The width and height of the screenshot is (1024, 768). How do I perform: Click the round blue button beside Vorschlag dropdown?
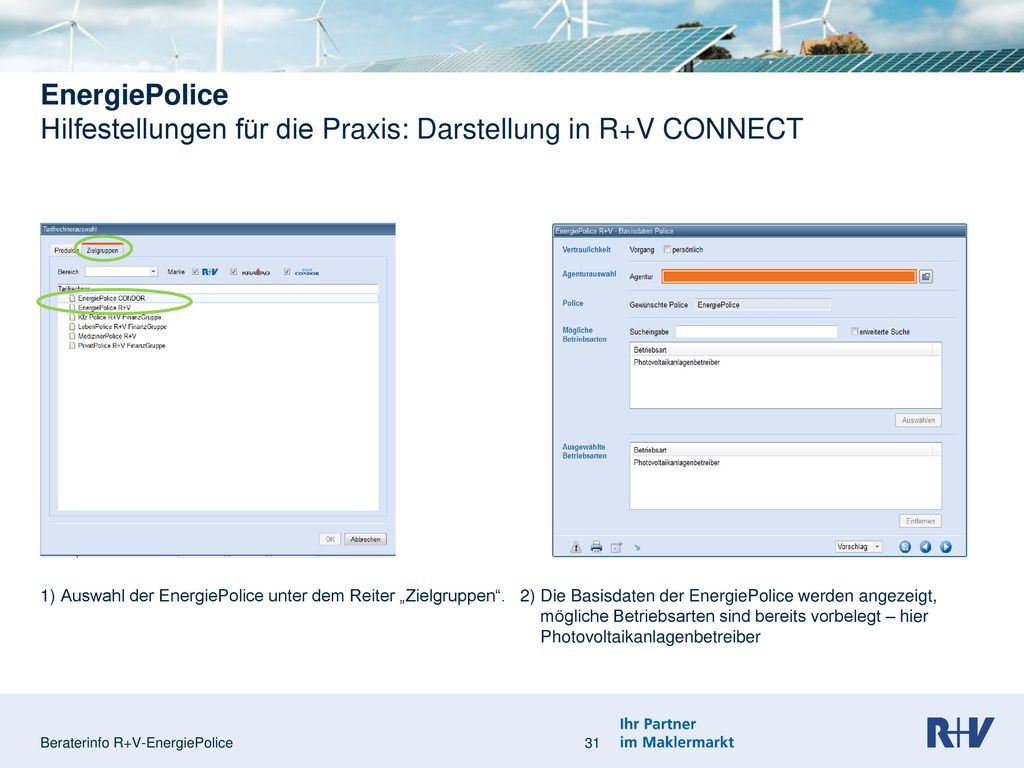905,547
